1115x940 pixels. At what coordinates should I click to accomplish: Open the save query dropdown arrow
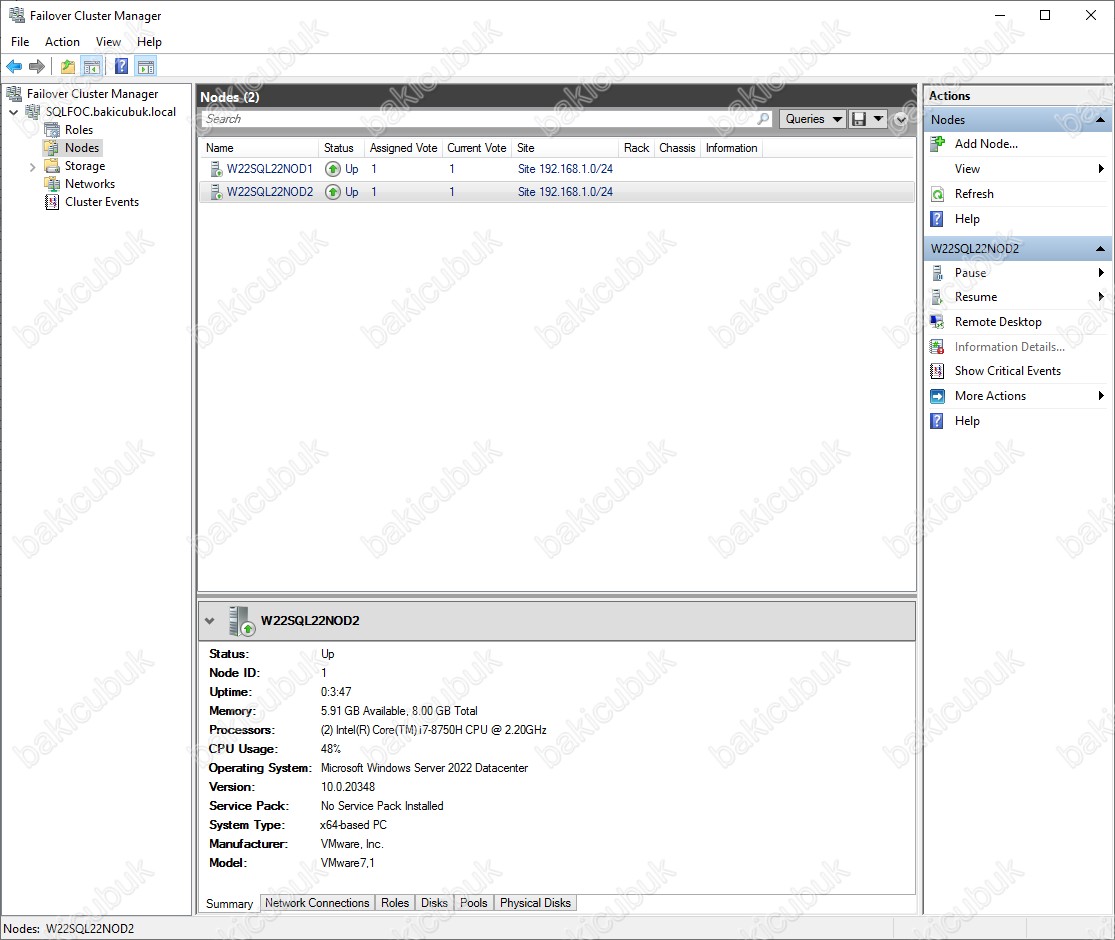click(878, 119)
